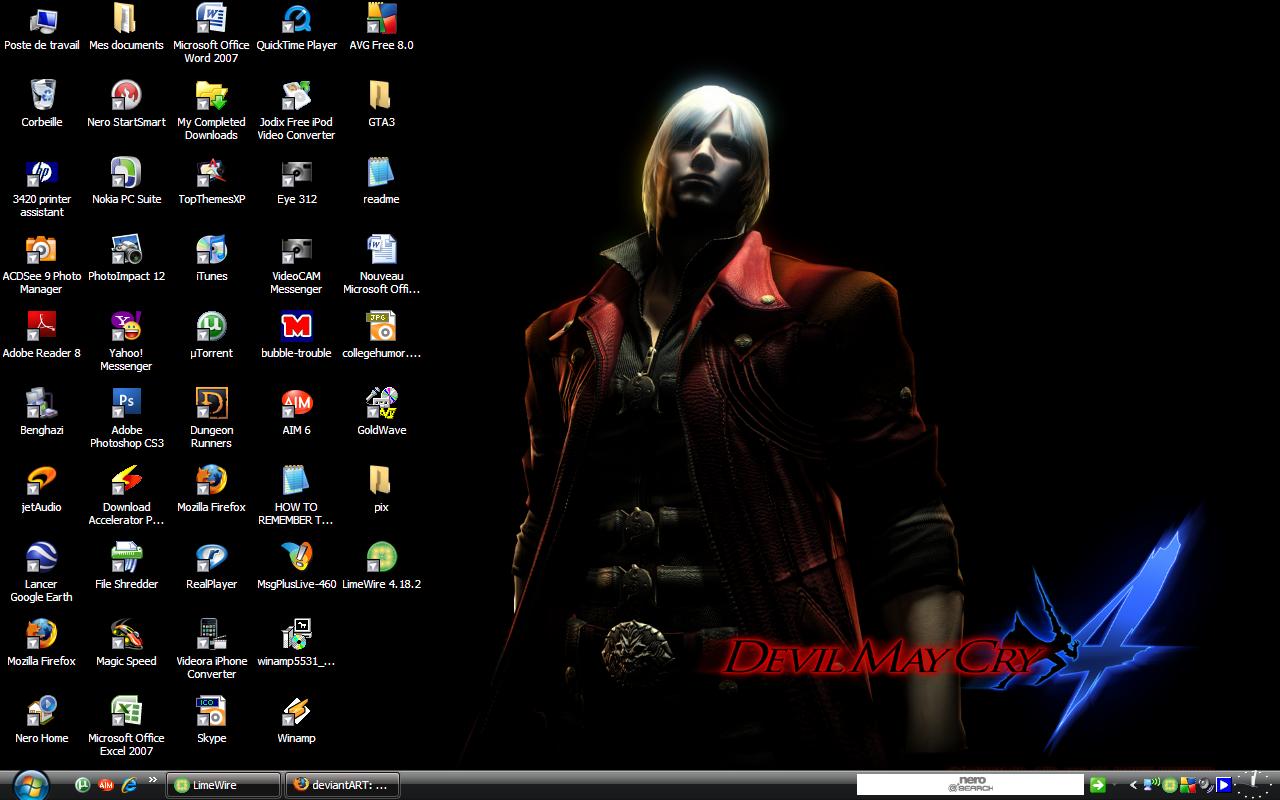Open bubble-trouble game icon

(x=296, y=336)
